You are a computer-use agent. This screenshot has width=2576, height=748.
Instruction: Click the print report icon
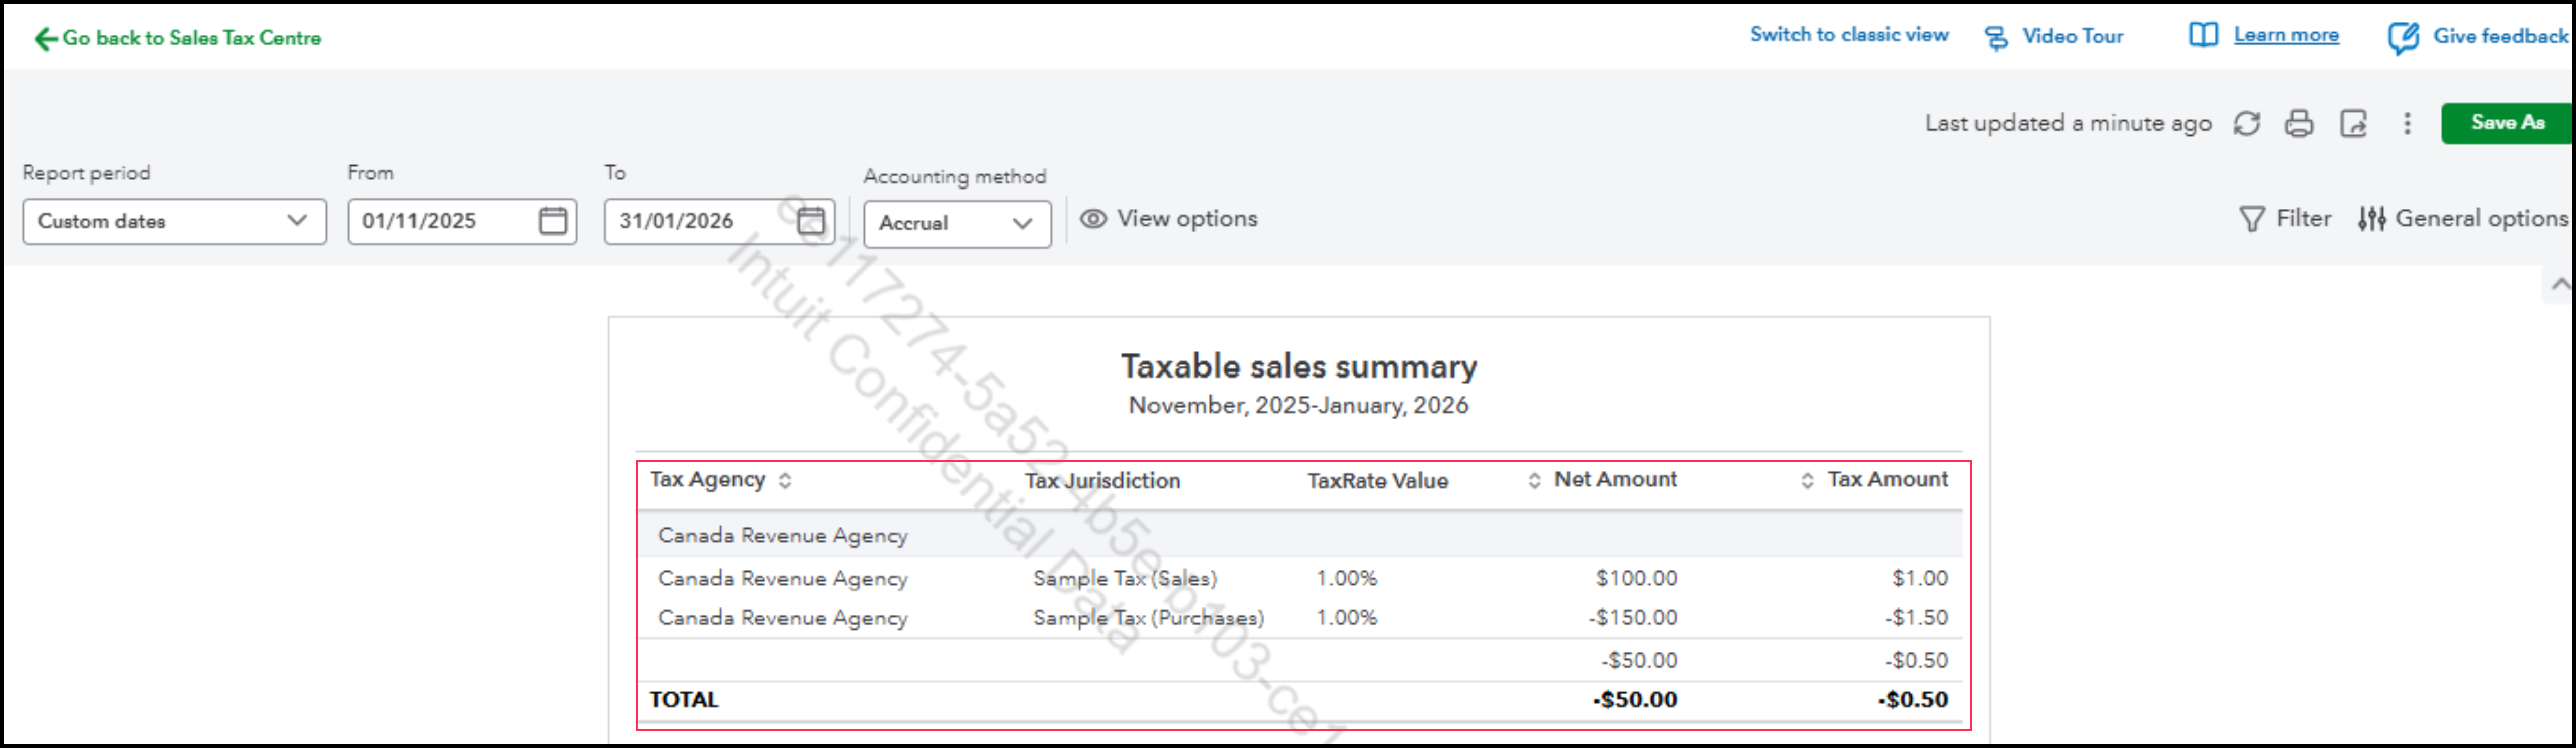(2299, 123)
